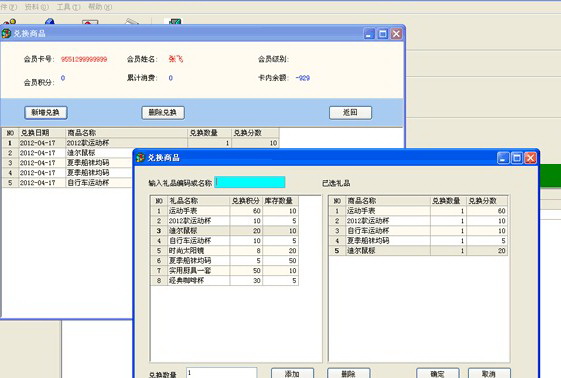Image resolution: width=561 pixels, height=378 pixels.
Task: Select history row 1, 2012款运动杯
Action: click(x=141, y=143)
